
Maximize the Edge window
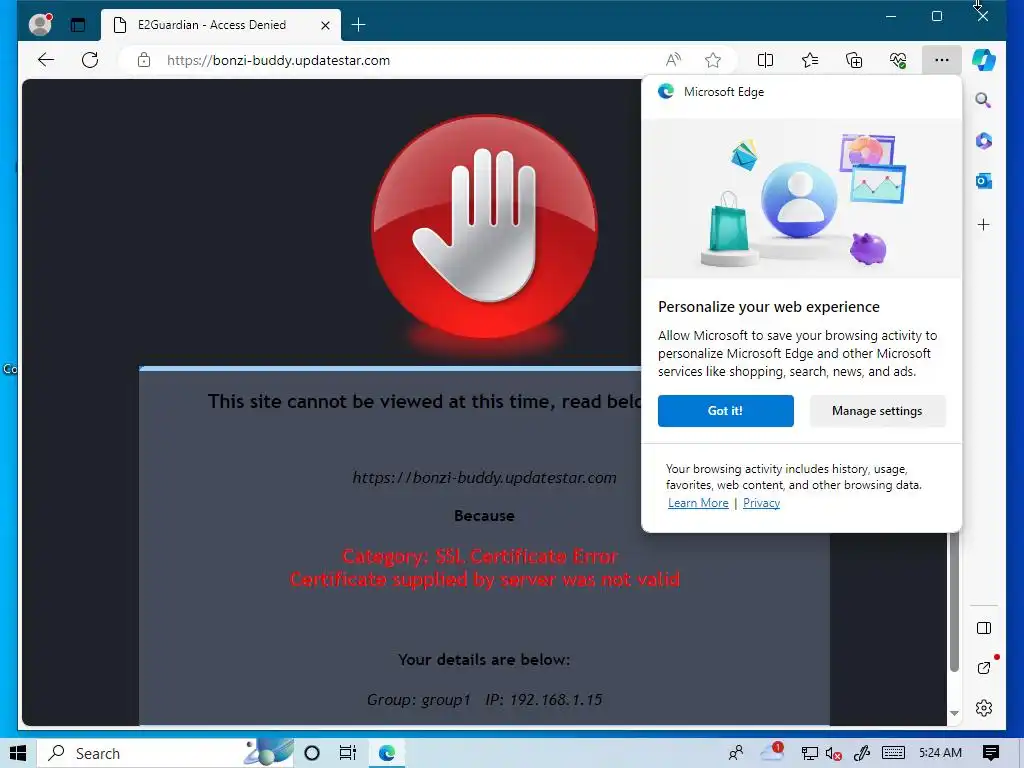pos(936,16)
